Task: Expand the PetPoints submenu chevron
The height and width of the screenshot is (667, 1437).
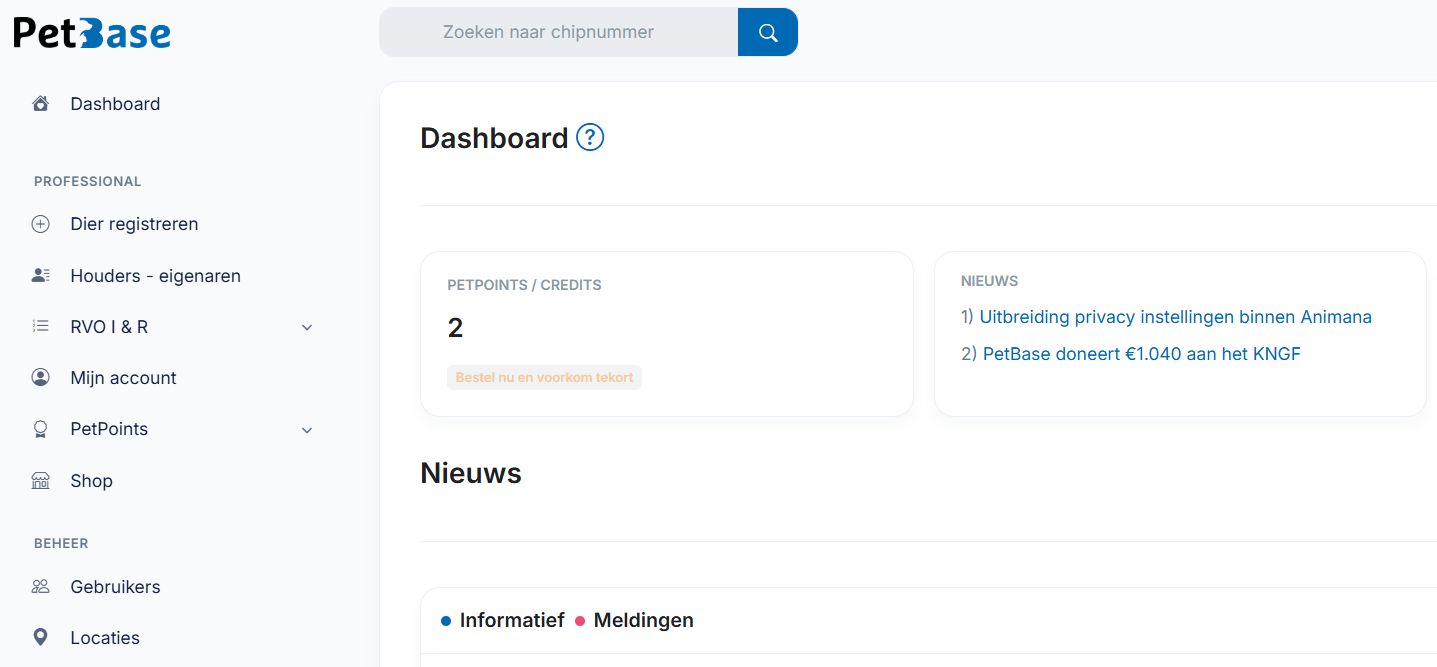Action: tap(306, 429)
